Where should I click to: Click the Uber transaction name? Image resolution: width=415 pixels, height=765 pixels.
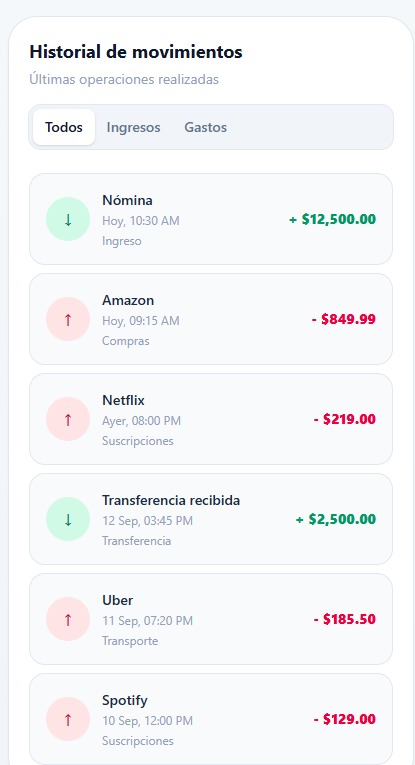coord(118,600)
